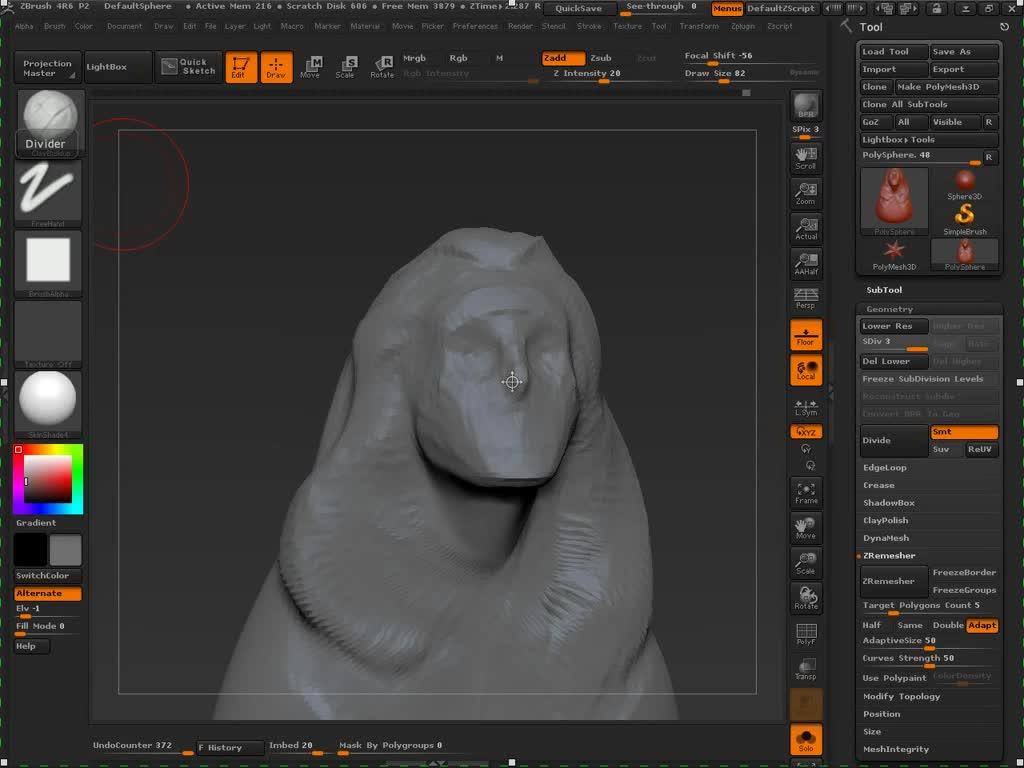Open the Preferences menu
1024x768 pixels.
click(475, 26)
